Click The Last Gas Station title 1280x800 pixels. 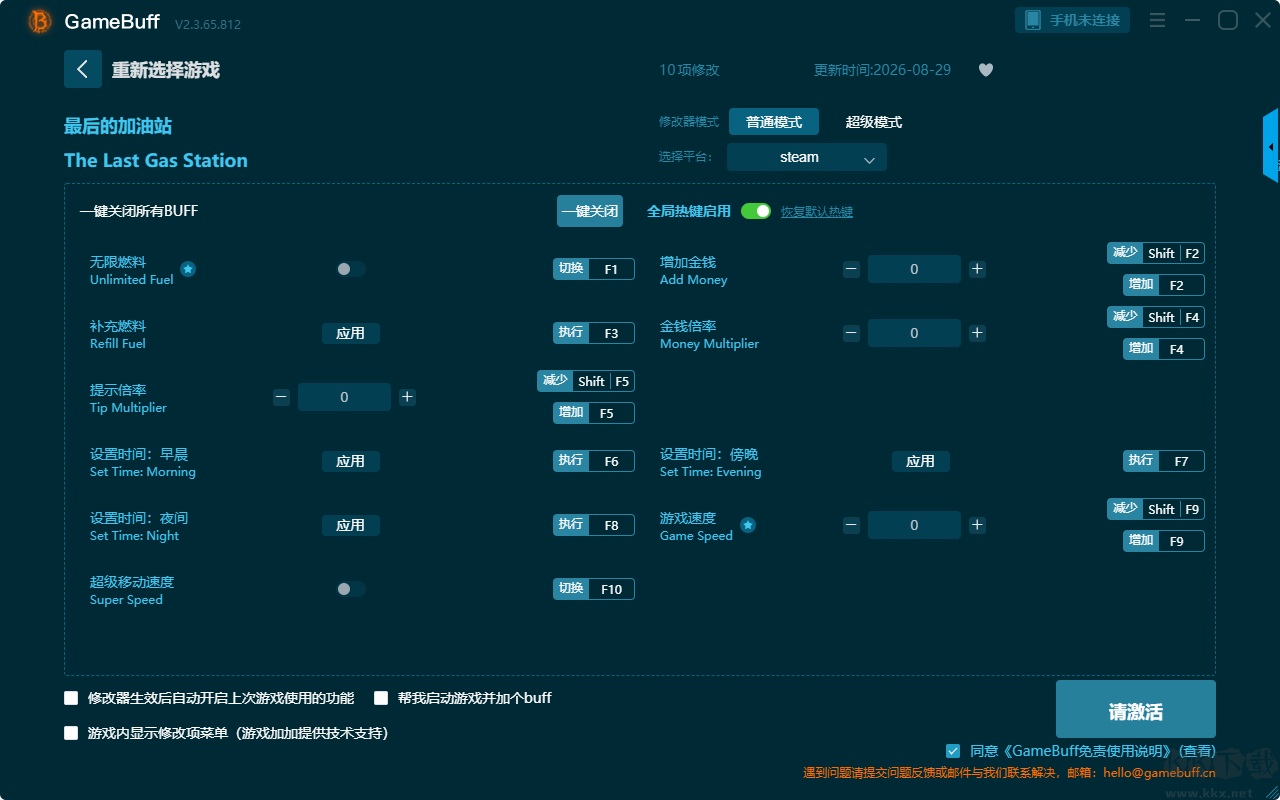tap(156, 161)
